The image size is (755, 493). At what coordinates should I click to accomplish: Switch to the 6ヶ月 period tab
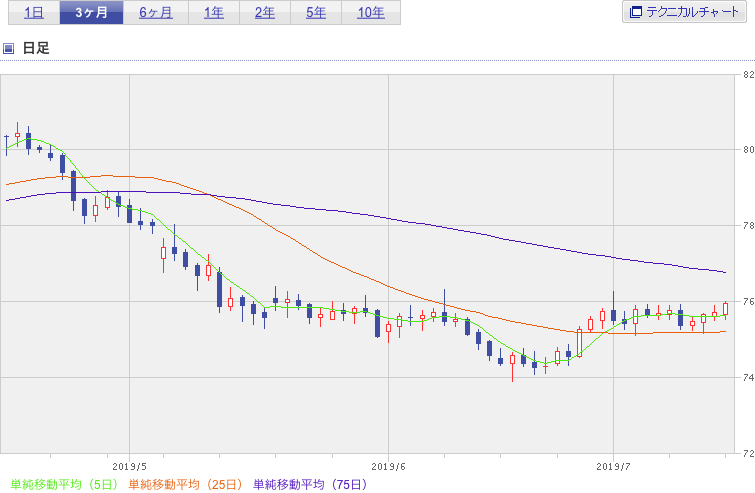click(156, 12)
